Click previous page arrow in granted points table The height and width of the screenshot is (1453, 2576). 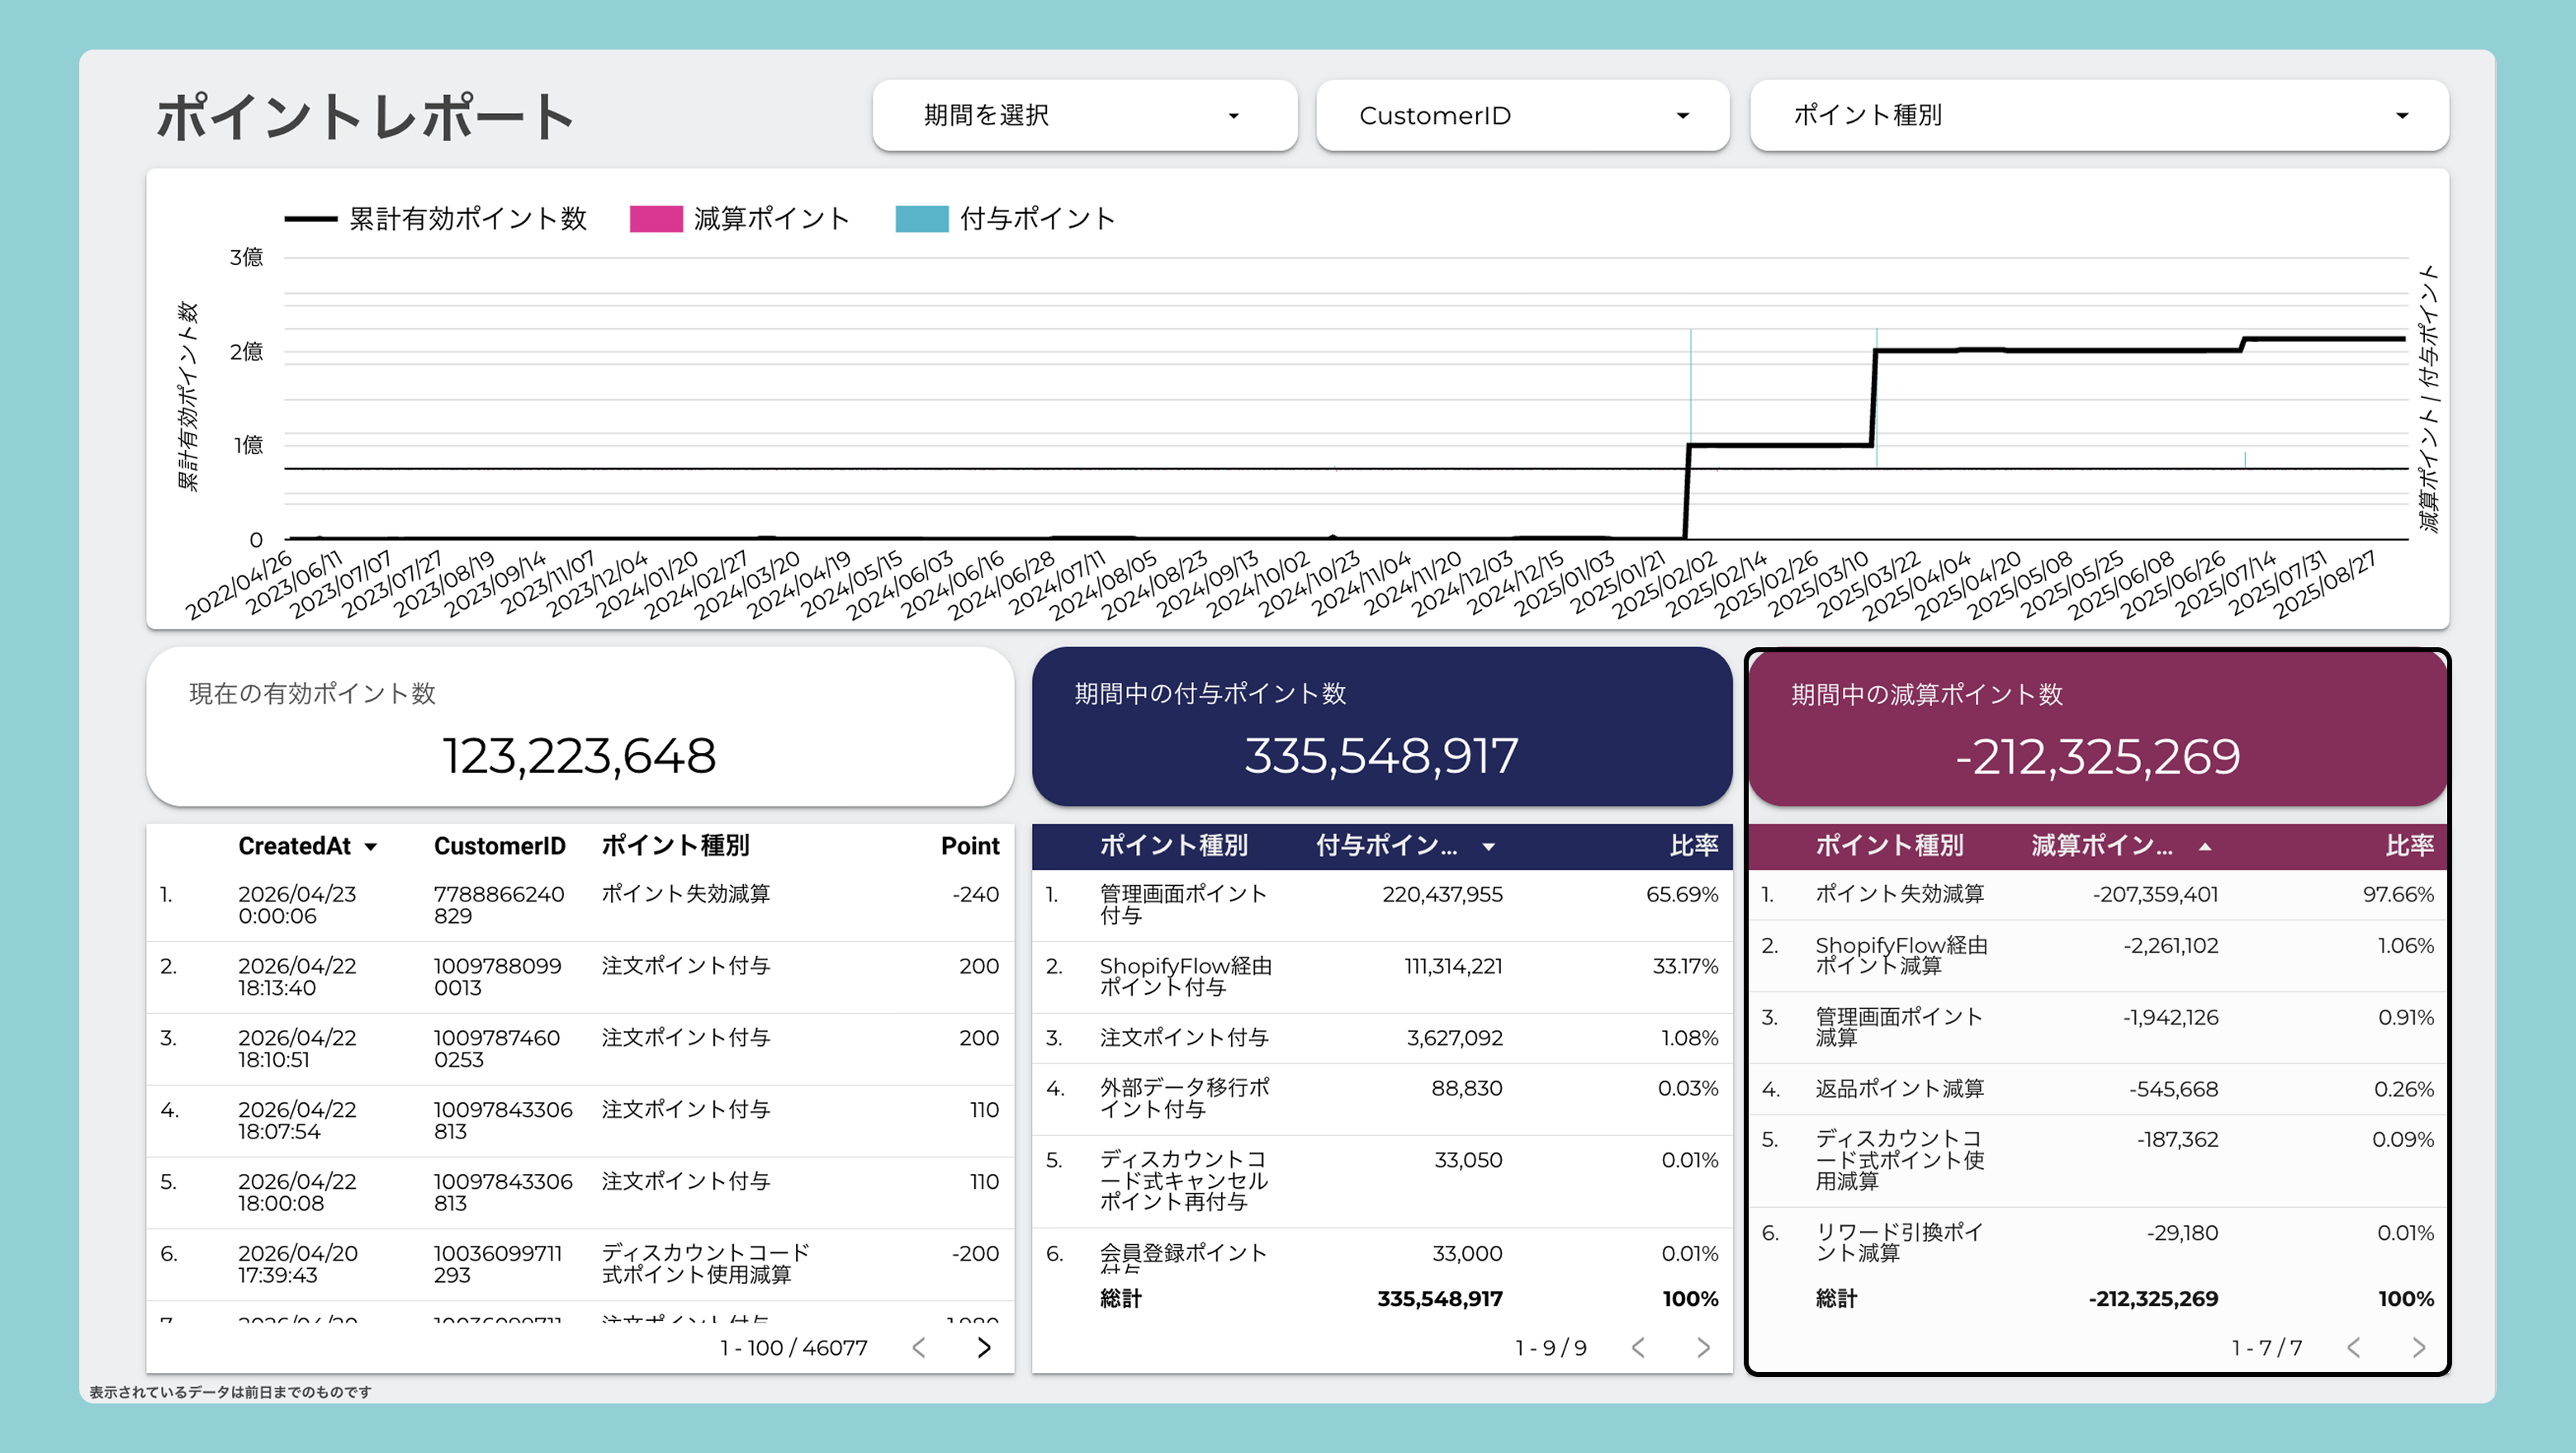(x=1638, y=1347)
